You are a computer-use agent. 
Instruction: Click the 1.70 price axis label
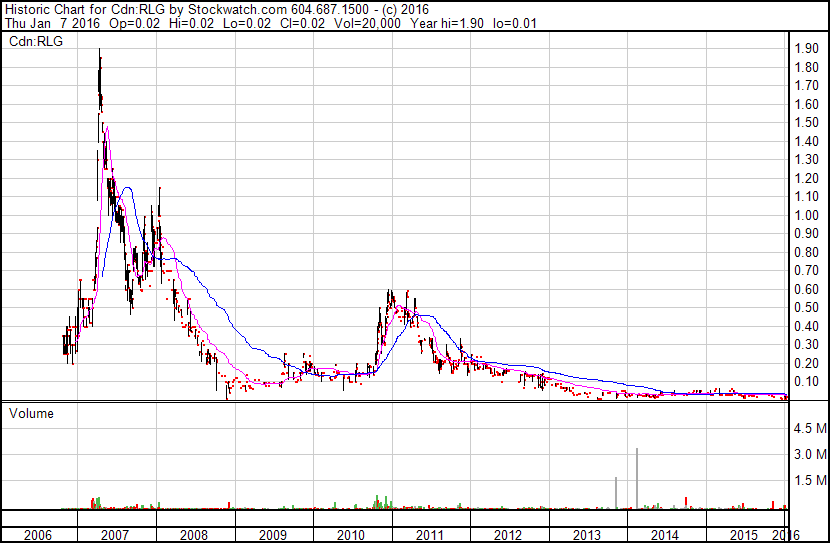(x=807, y=86)
